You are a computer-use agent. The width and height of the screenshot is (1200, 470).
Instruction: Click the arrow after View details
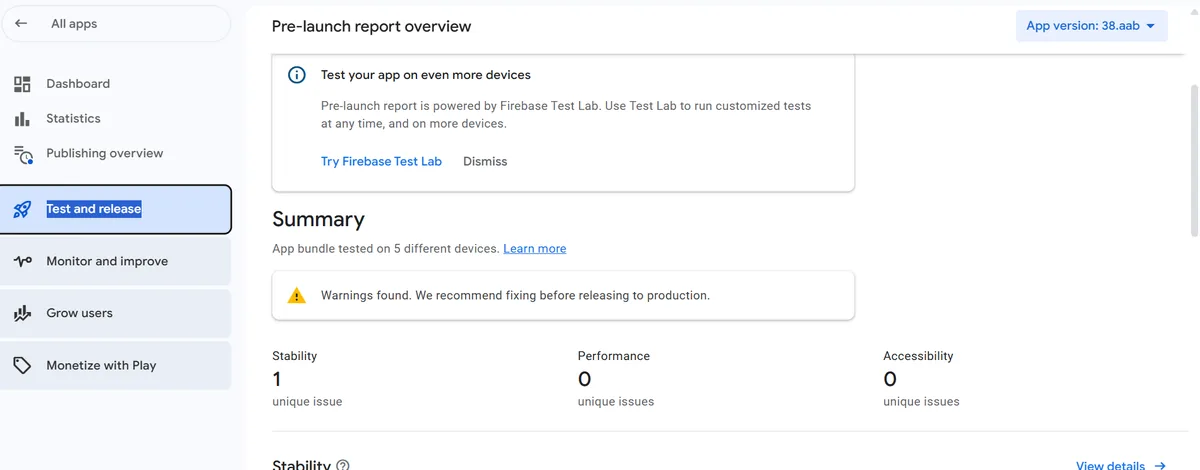tap(1160, 466)
